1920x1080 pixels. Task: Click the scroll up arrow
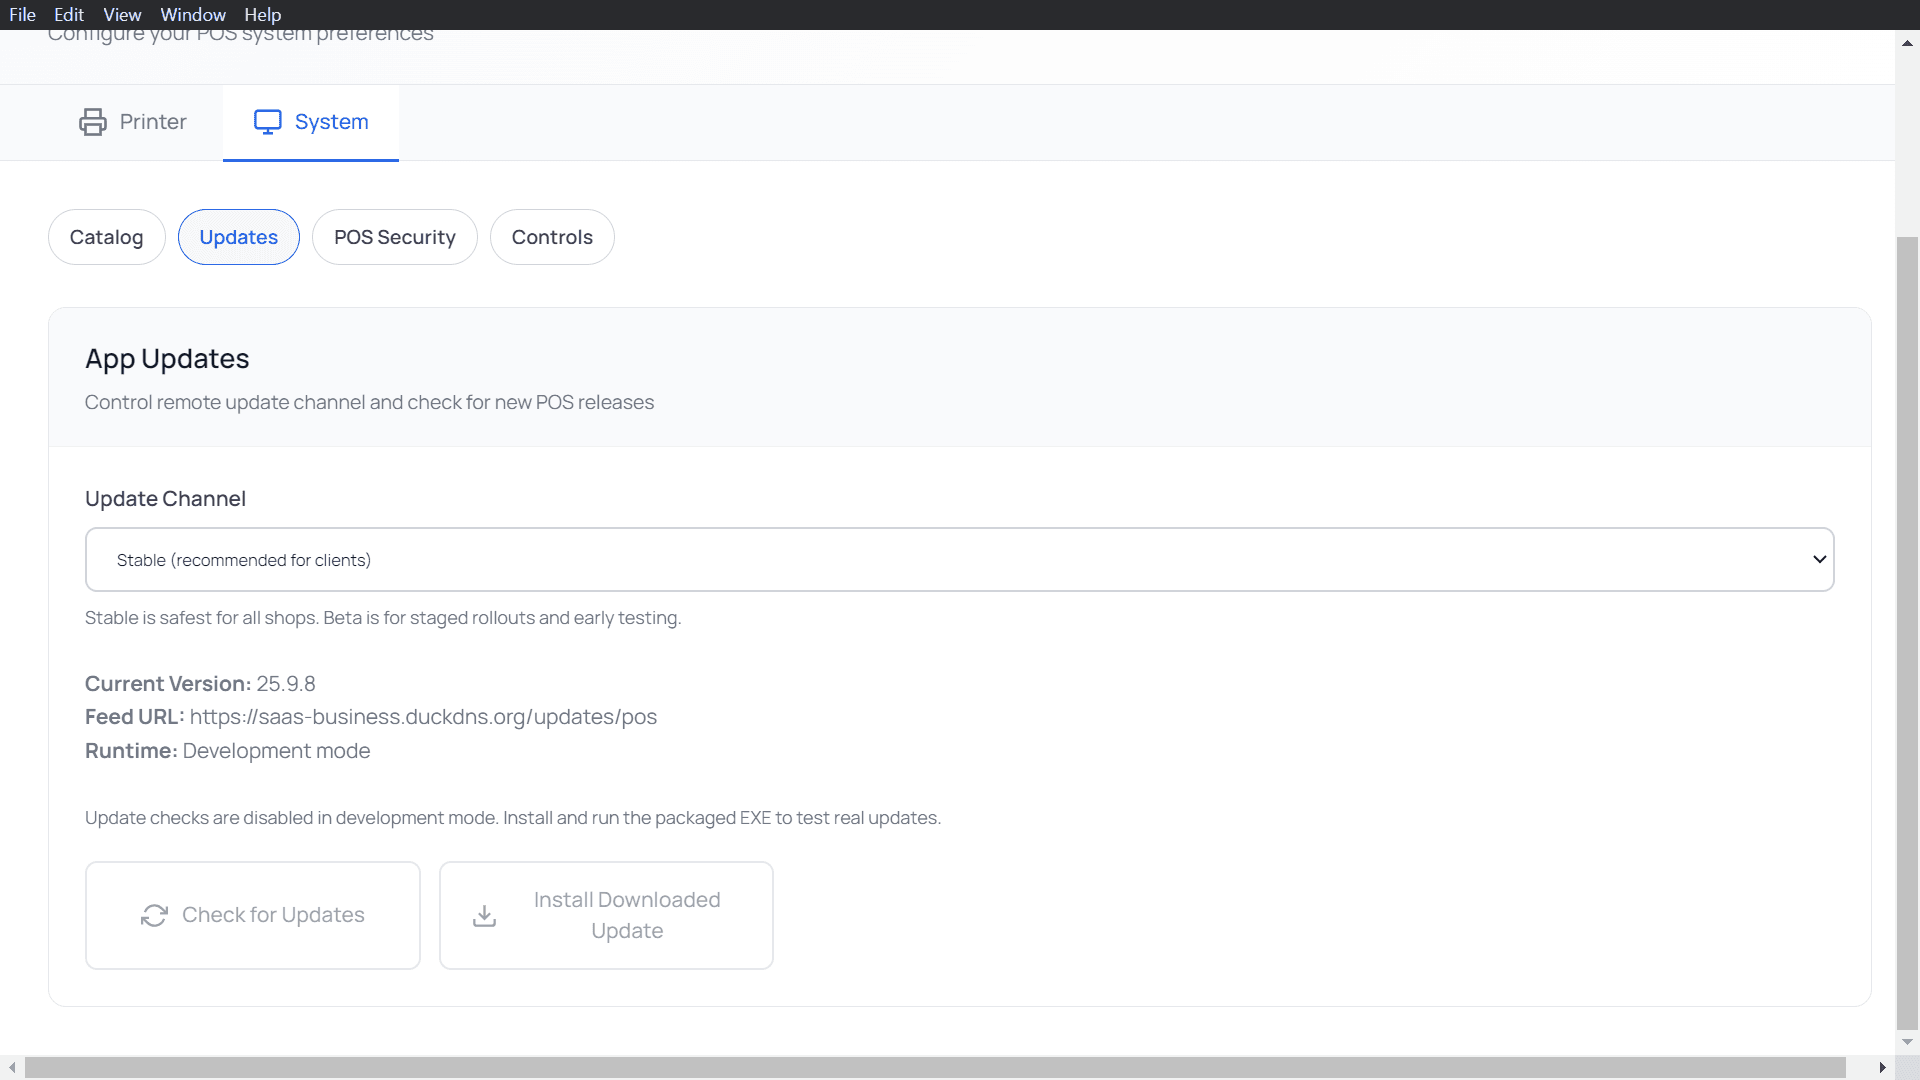click(x=1907, y=43)
